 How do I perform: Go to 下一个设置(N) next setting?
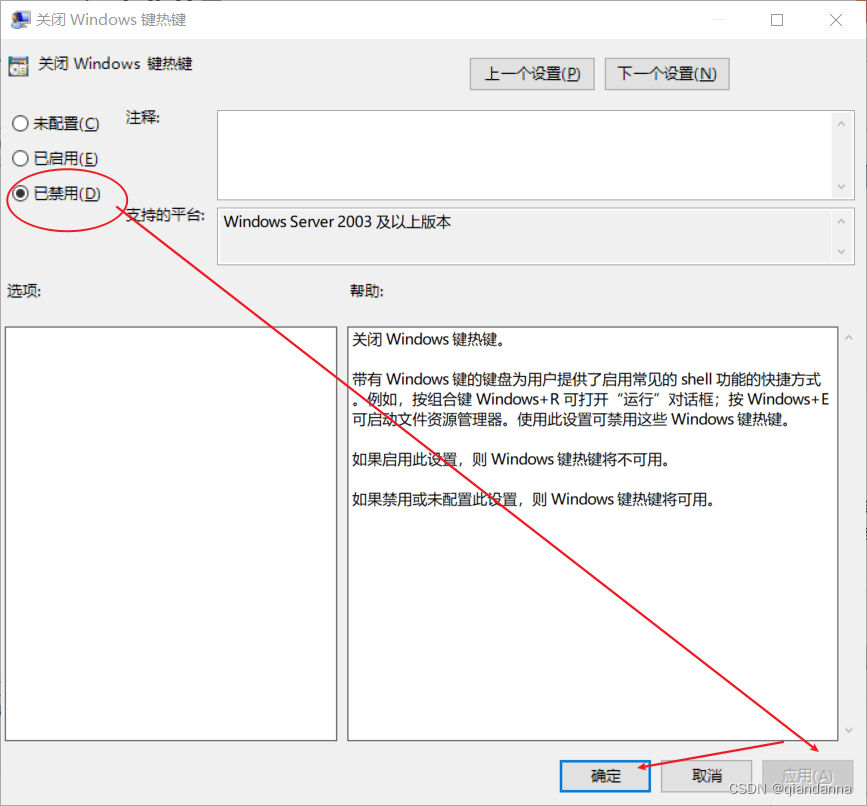pyautogui.click(x=667, y=74)
